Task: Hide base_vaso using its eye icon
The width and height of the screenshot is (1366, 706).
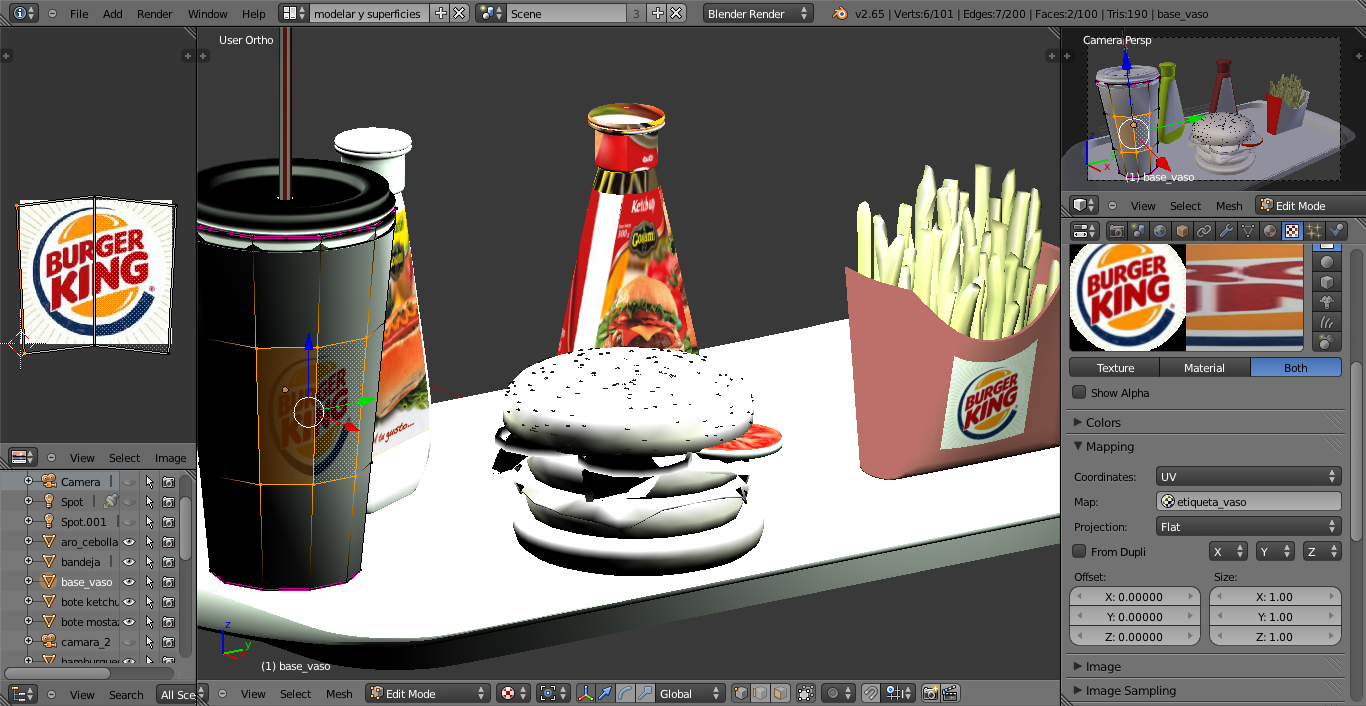Action: (129, 581)
